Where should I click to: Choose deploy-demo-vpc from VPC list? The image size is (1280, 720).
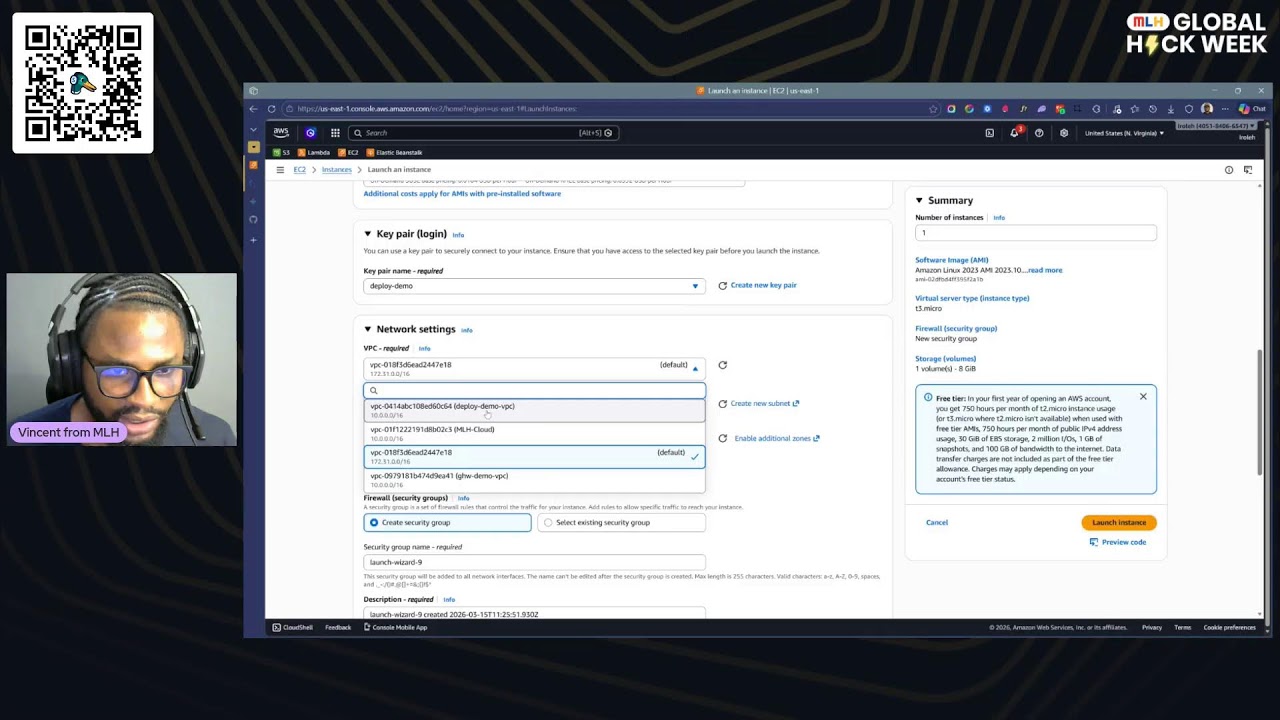tap(534, 410)
